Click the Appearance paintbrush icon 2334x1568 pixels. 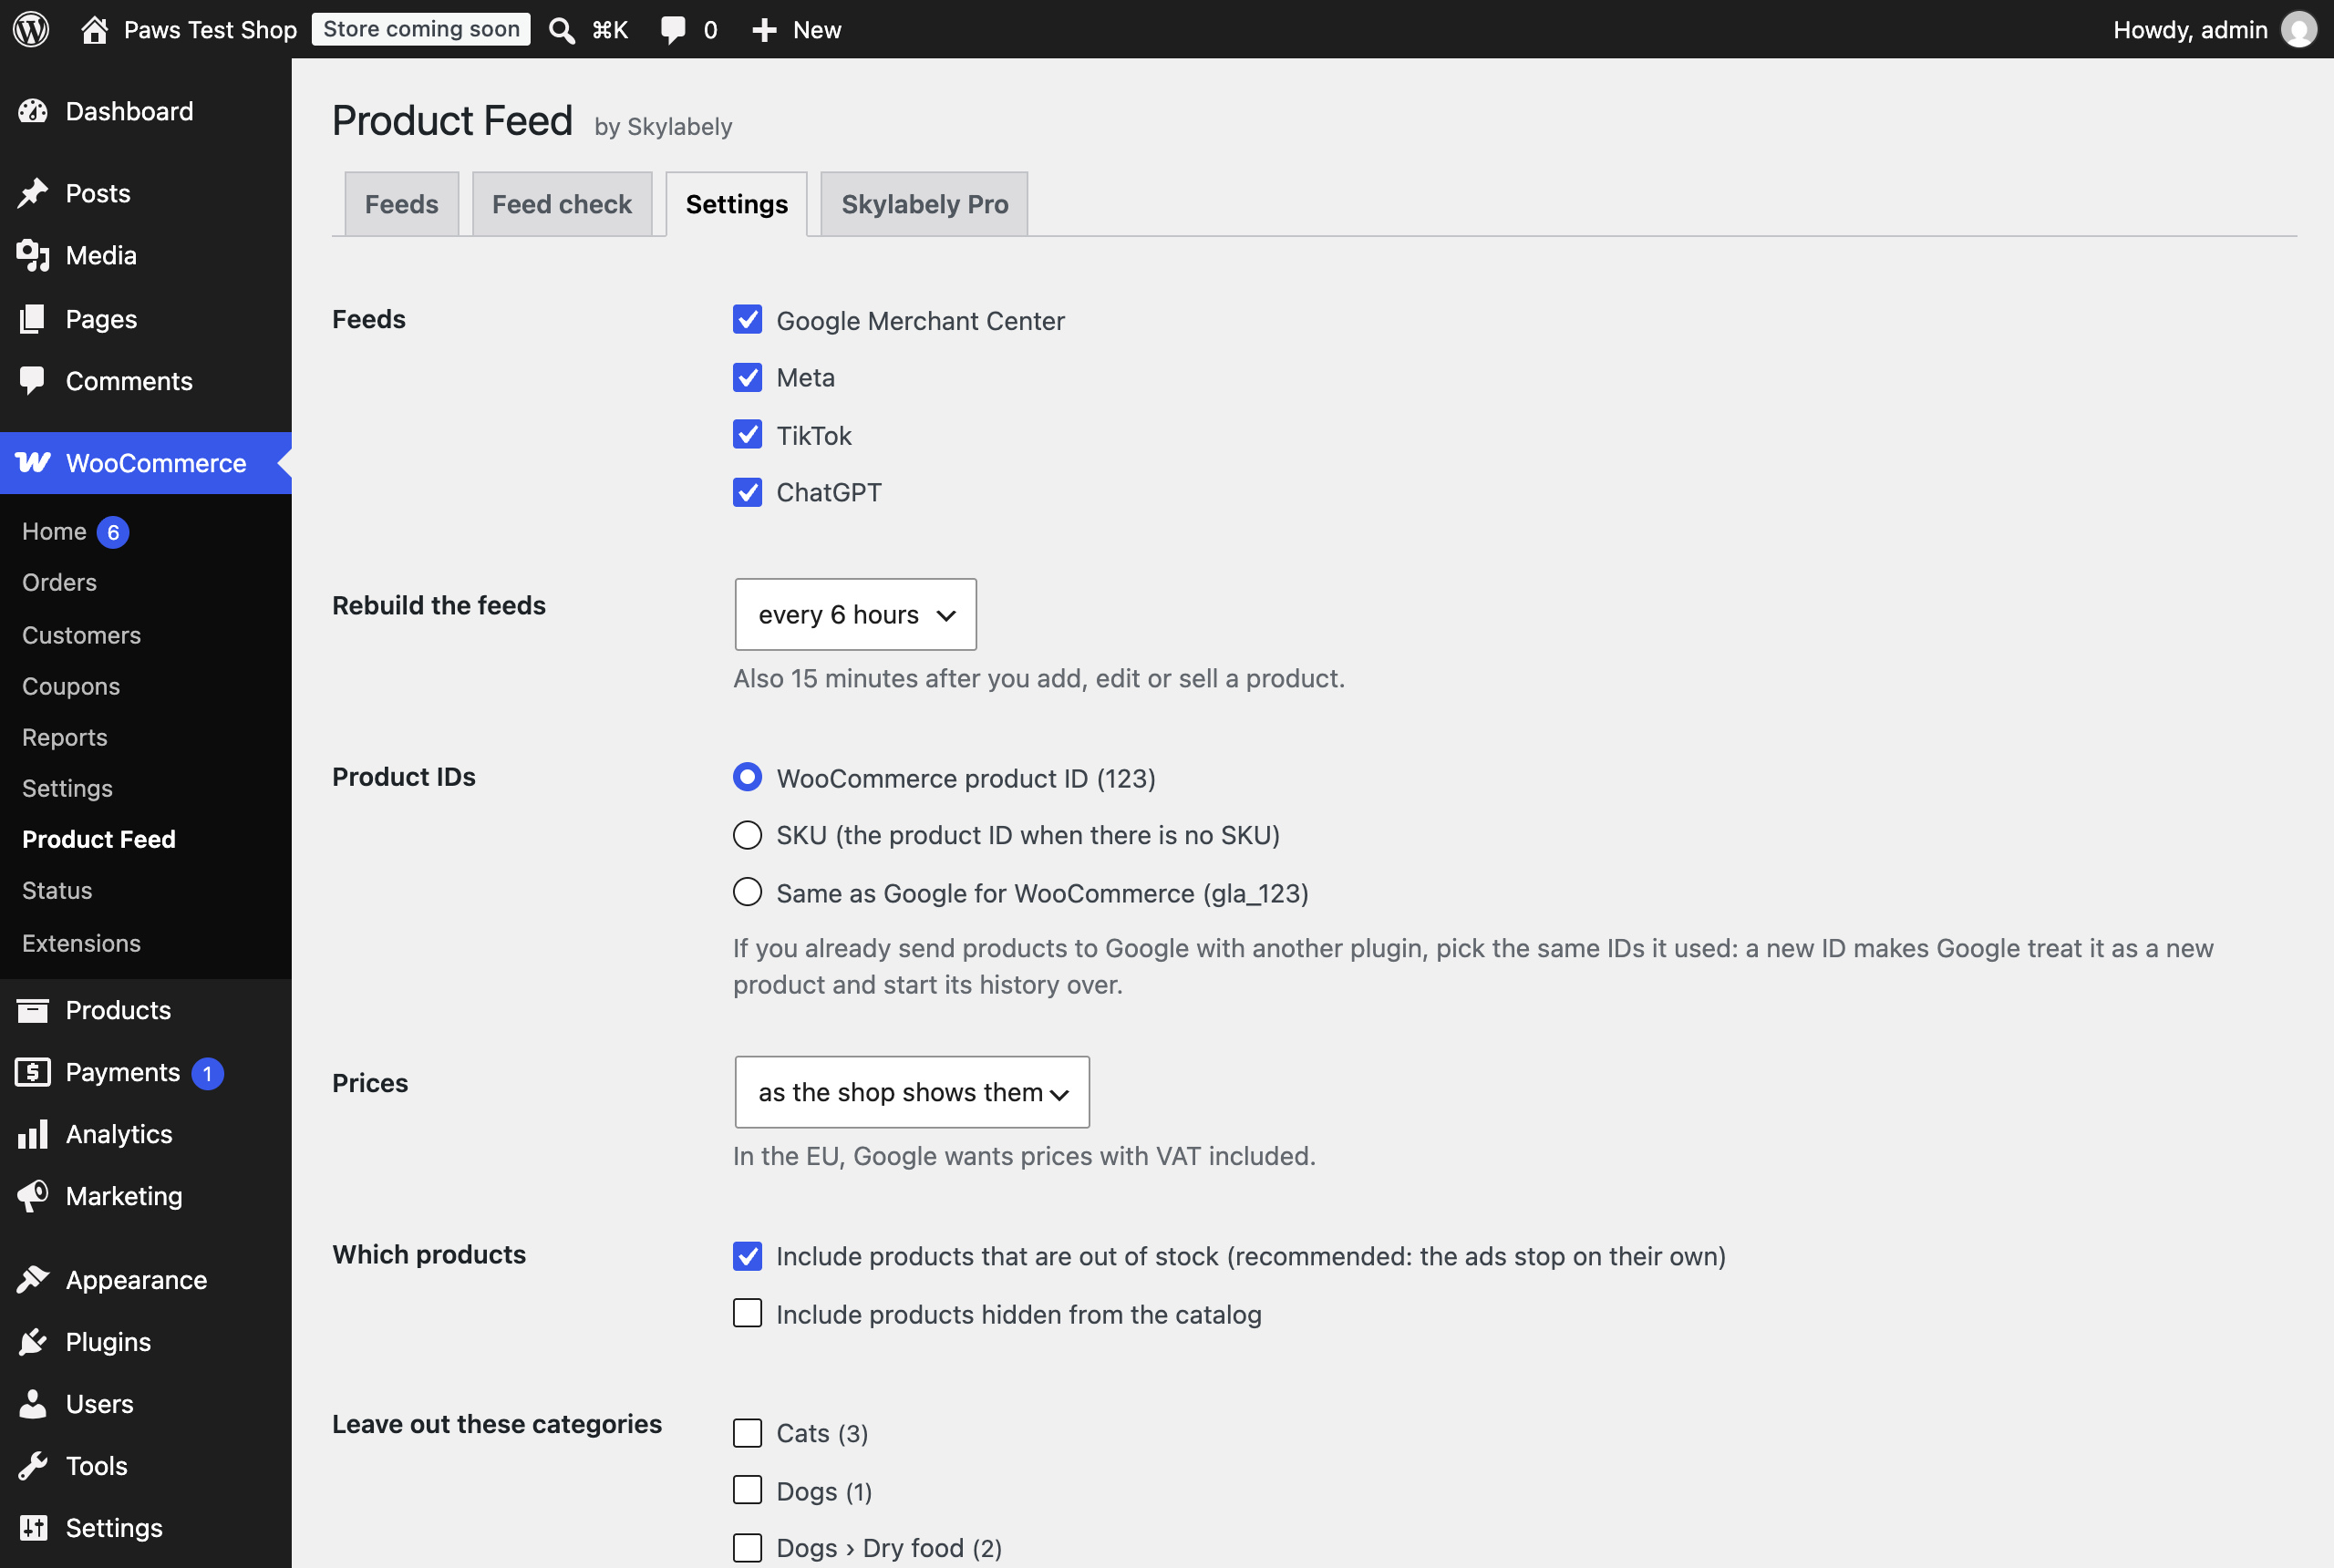(33, 1279)
